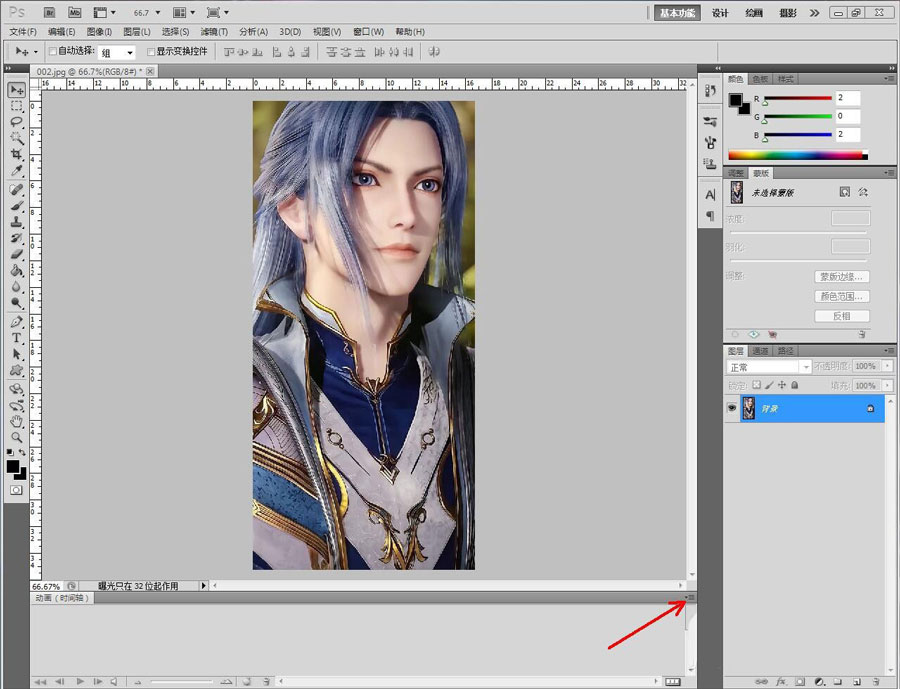Click the foreground color swatch in toolbox
This screenshot has width=900, height=689.
pyautogui.click(x=13, y=466)
